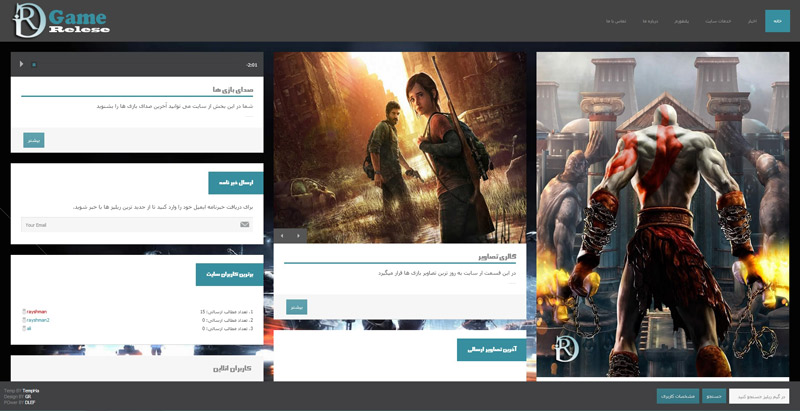Click the user icon beside rayshman2

click(24, 320)
